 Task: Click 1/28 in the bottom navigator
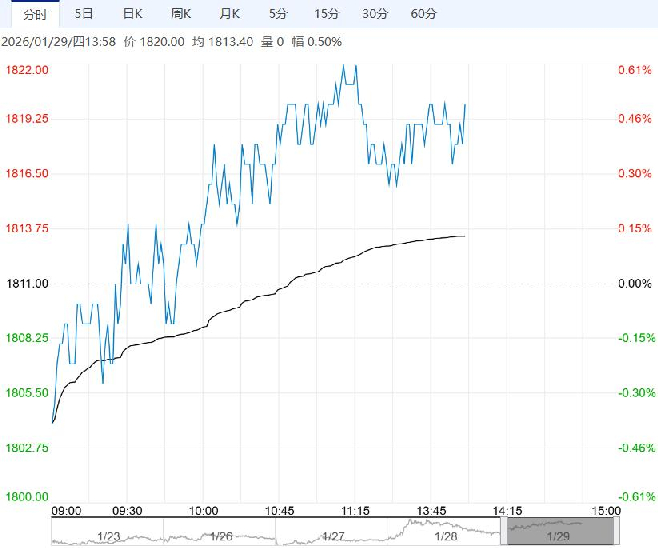[x=446, y=535]
